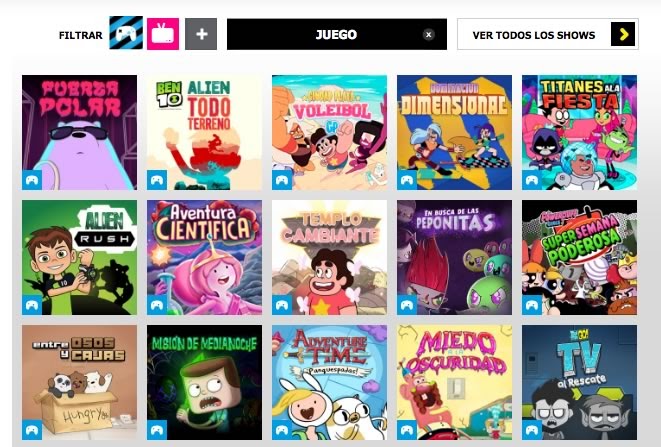Open the Fuerza Polar game
661x447 pixels.
pos(80,132)
